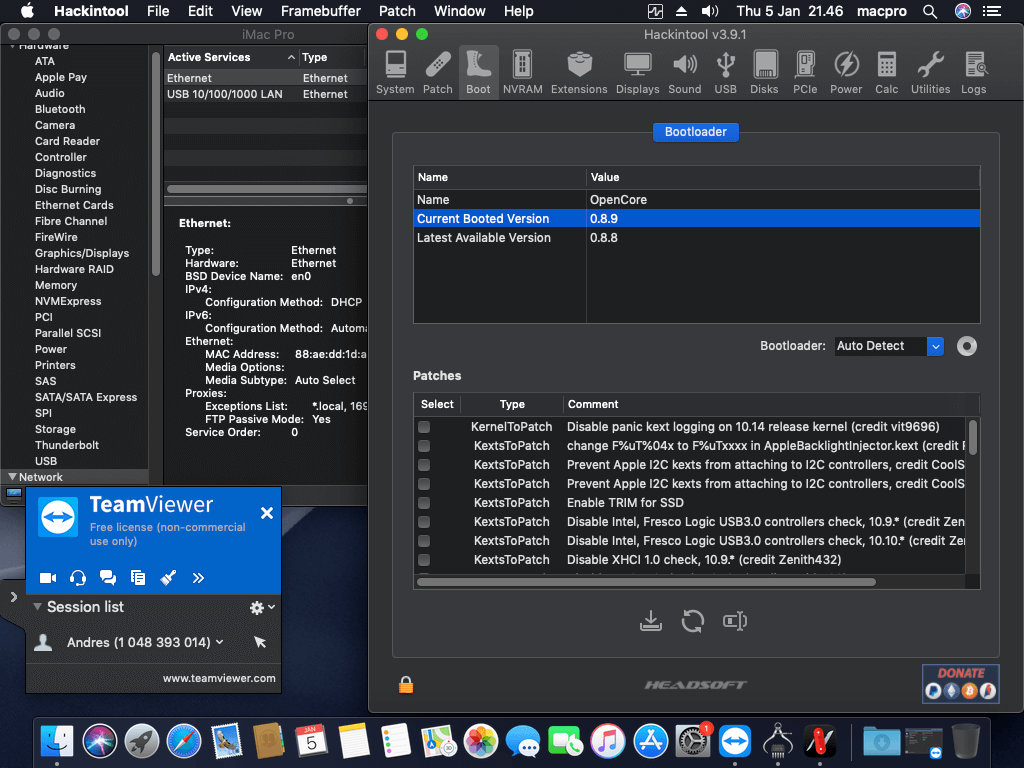The width and height of the screenshot is (1024, 768).
Task: Select USB 10/100/1000 LAN service row
Action: tap(265, 94)
